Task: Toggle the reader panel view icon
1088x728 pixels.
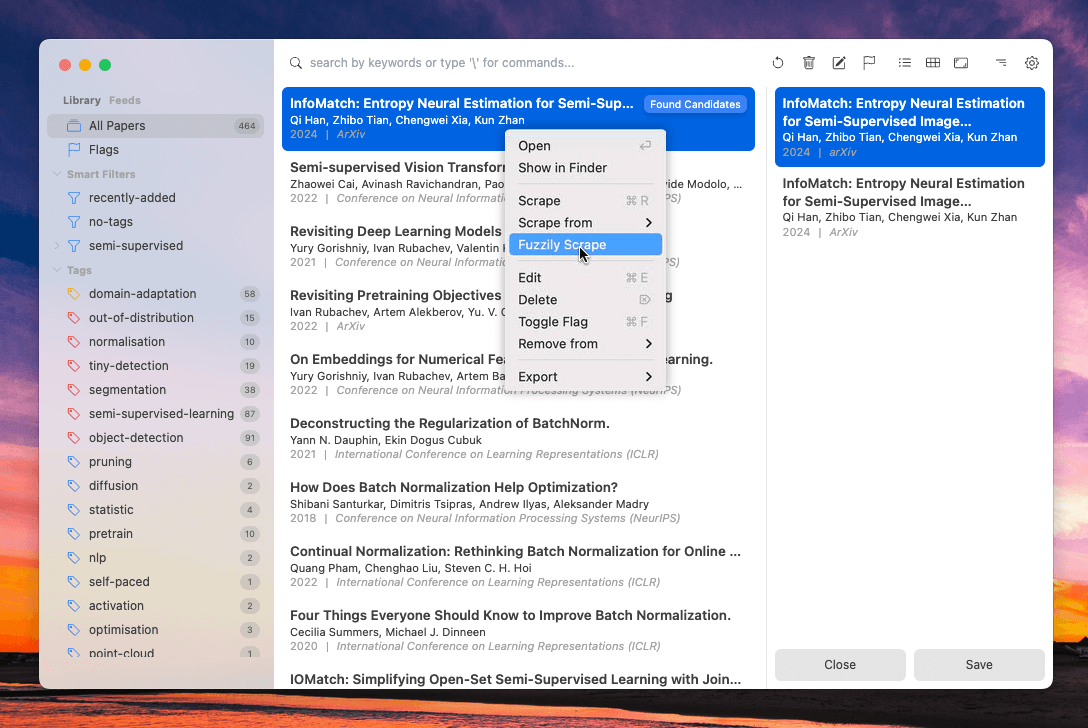Action: pyautogui.click(x=961, y=63)
